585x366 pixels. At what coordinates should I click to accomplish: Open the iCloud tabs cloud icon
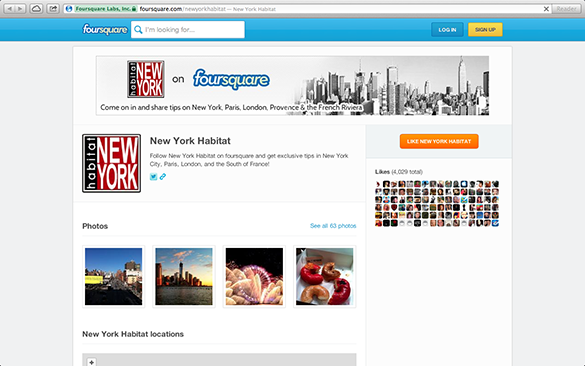tap(36, 9)
